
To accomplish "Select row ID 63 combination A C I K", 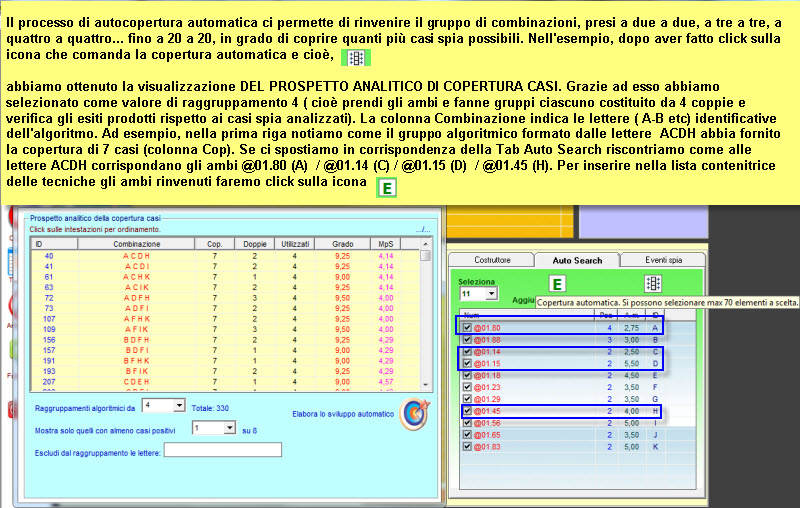I will click(226, 287).
